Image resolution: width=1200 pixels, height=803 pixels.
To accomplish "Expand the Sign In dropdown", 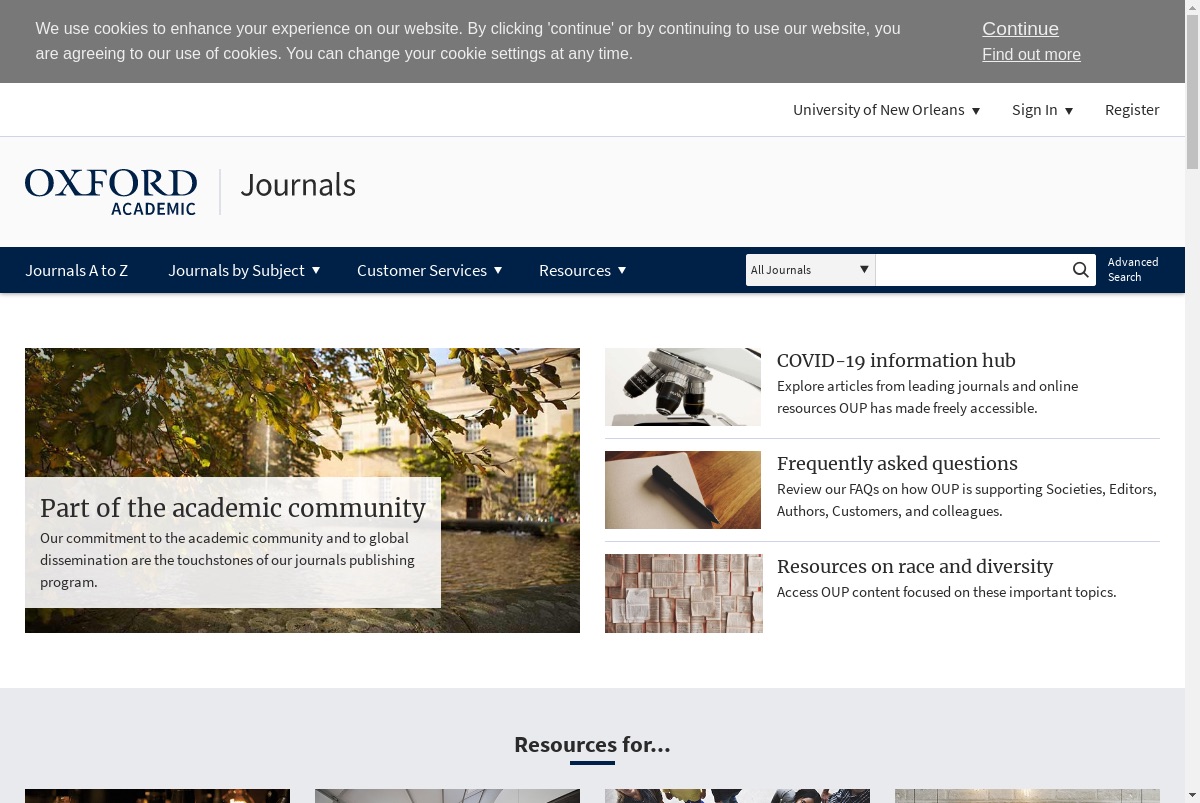I will [1042, 110].
